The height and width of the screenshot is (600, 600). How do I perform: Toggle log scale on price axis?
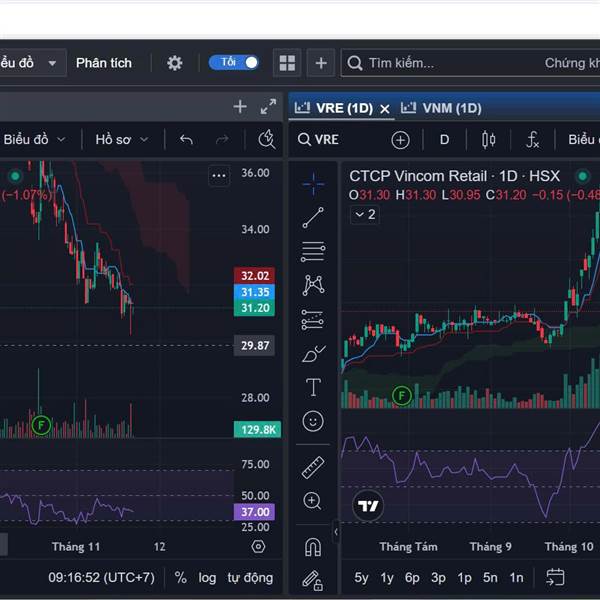point(207,577)
